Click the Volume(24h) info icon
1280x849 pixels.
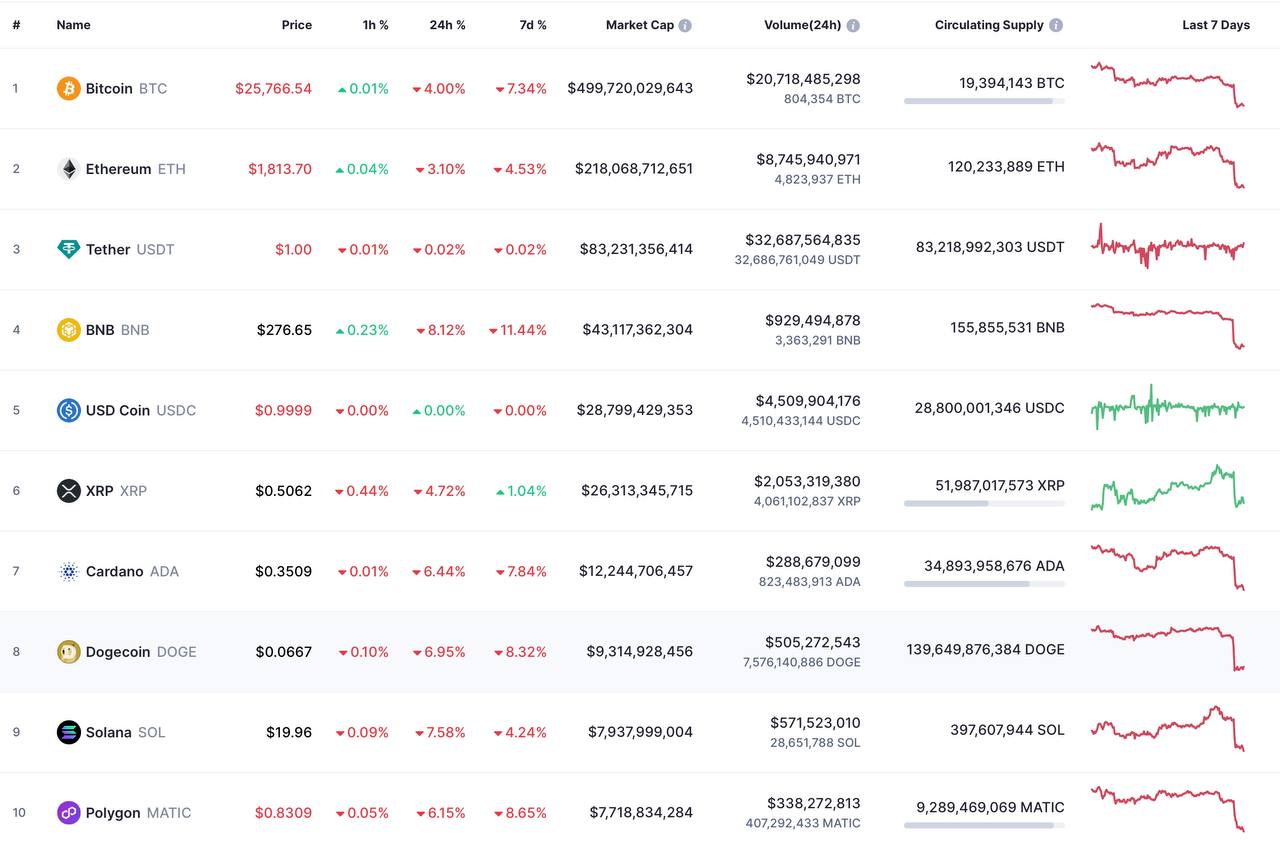click(853, 26)
